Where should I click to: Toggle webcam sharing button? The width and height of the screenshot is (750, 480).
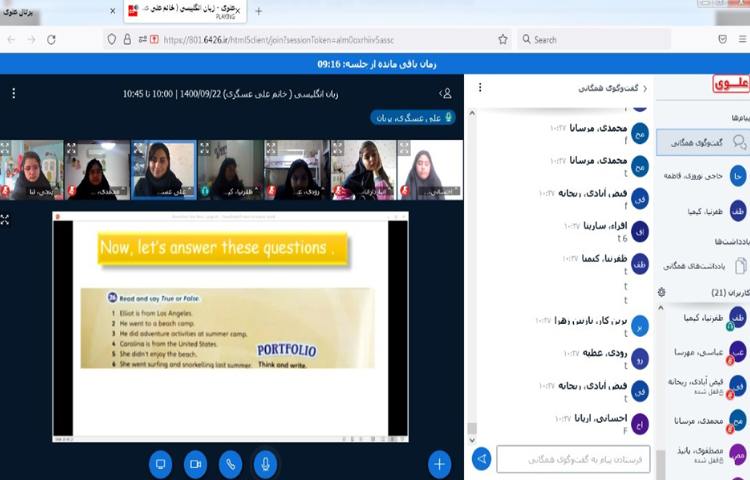point(195,464)
